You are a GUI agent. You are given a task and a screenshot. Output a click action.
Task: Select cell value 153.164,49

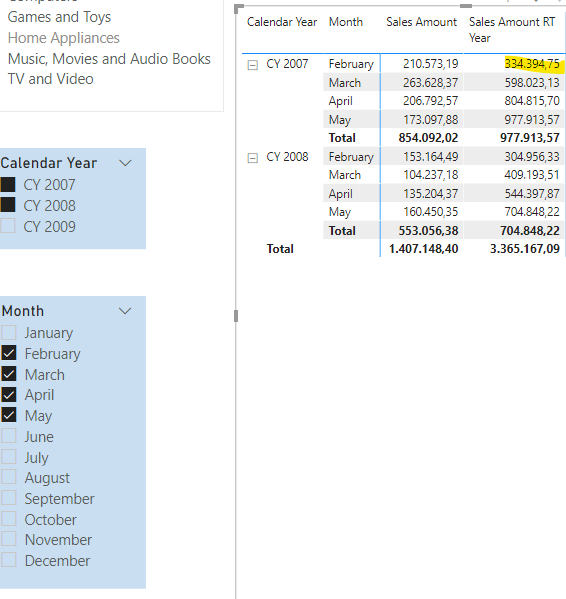[430, 157]
